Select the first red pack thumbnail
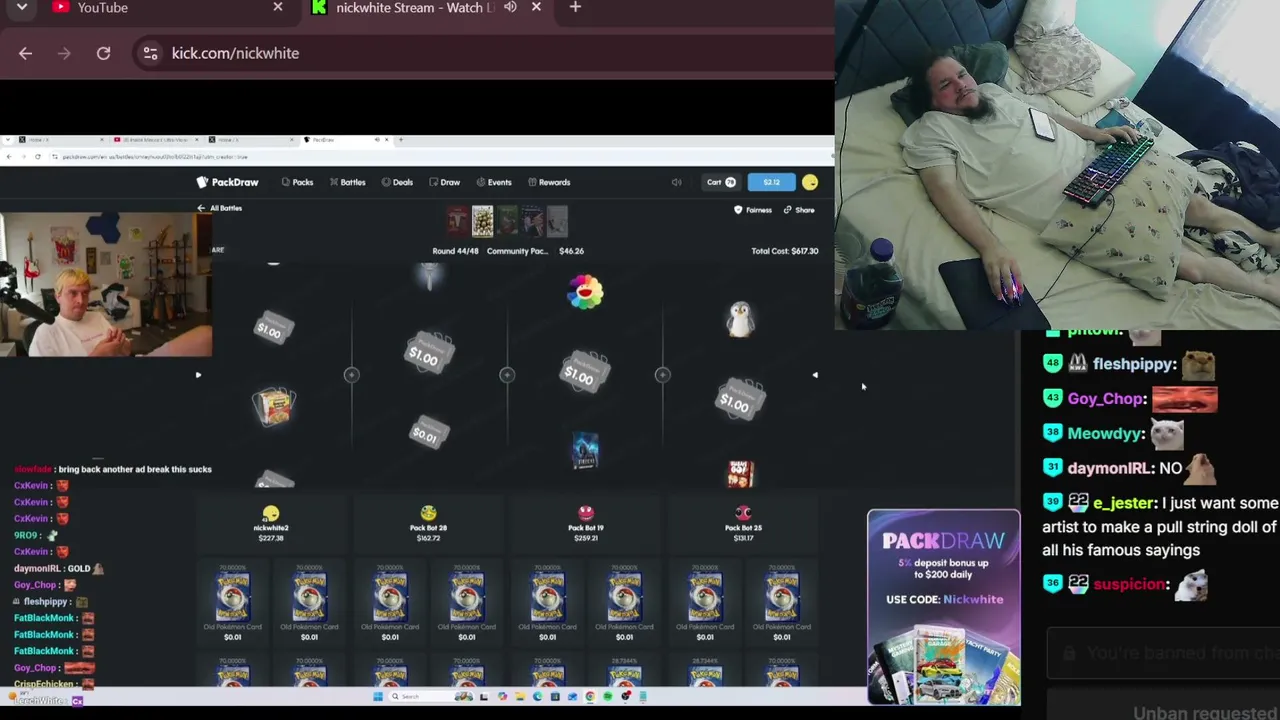The width and height of the screenshot is (1280, 720). 457,221
